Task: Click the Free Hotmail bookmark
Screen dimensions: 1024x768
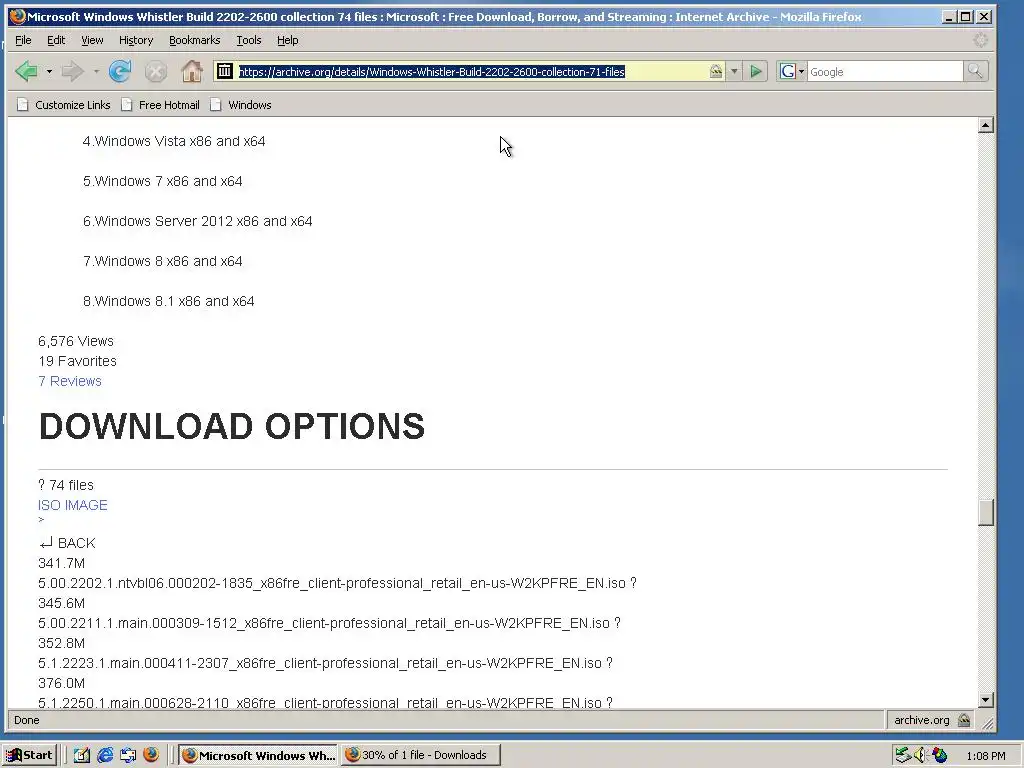Action: pos(160,104)
